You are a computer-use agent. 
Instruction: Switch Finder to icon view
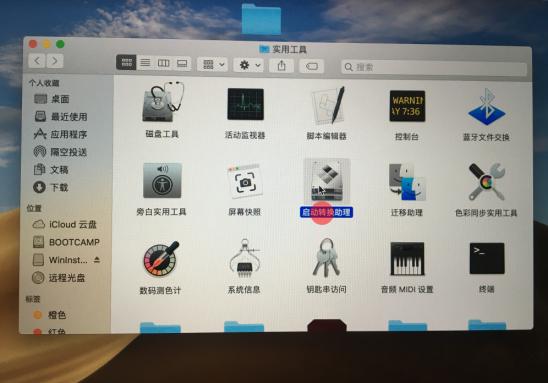pos(126,63)
